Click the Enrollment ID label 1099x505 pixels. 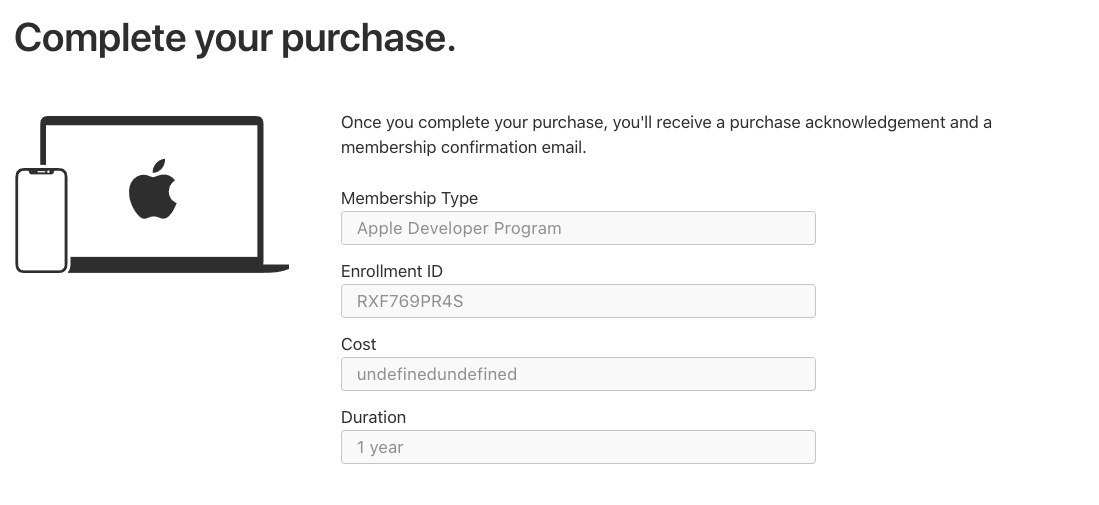392,271
